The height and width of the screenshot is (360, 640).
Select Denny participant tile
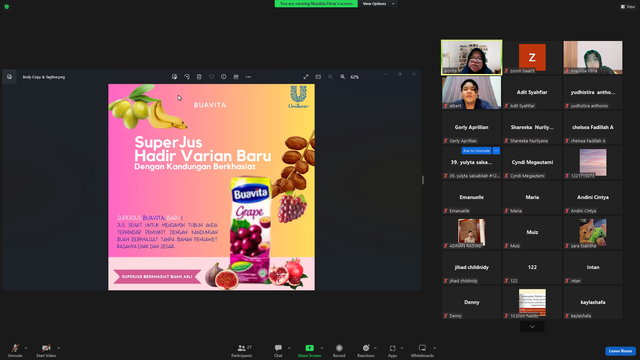(471, 302)
